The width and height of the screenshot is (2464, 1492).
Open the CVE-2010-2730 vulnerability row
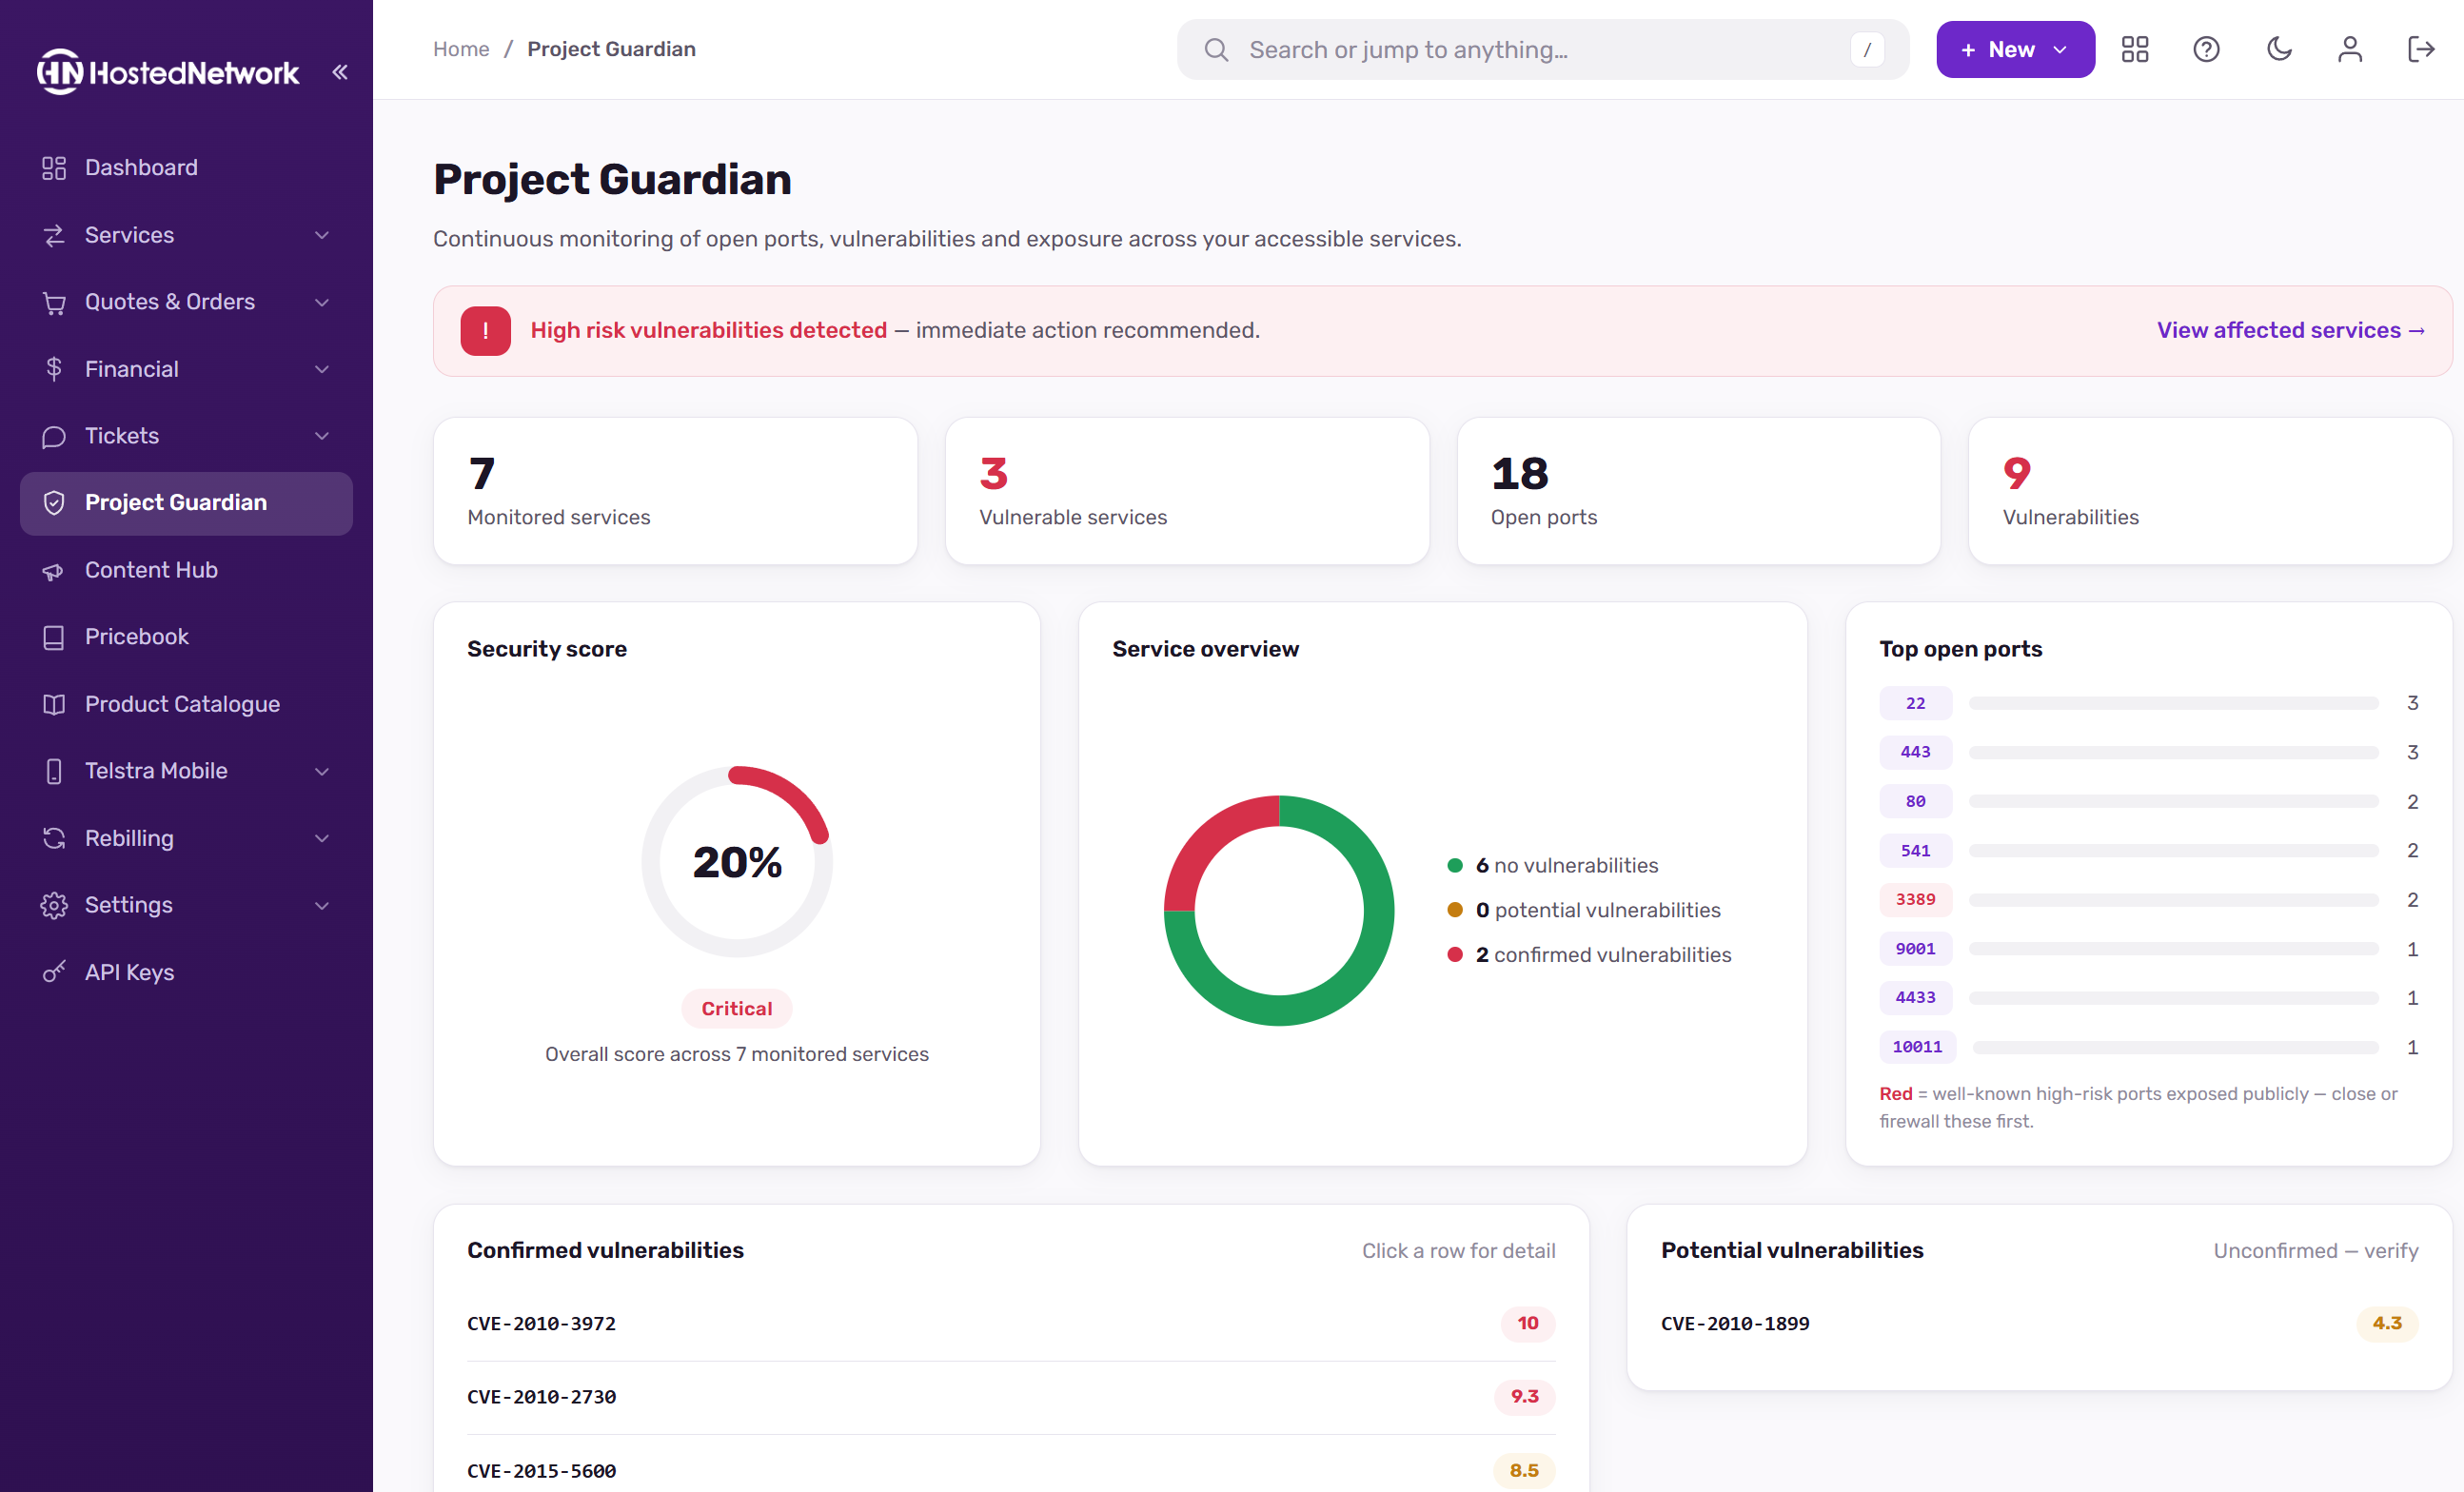point(1011,1397)
